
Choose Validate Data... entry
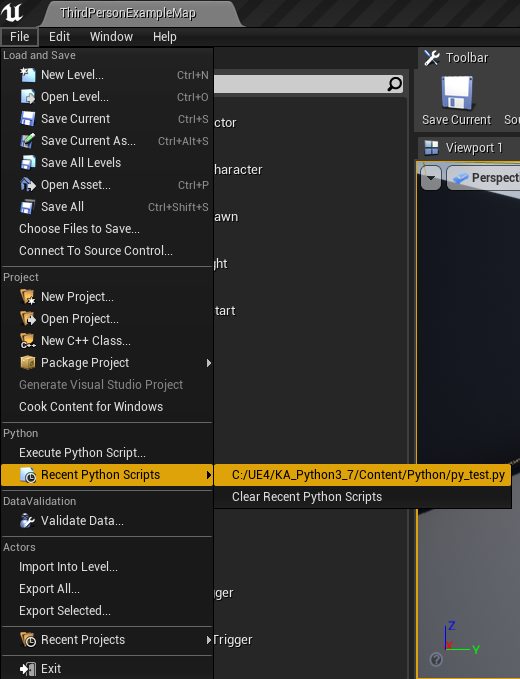(x=107, y=521)
